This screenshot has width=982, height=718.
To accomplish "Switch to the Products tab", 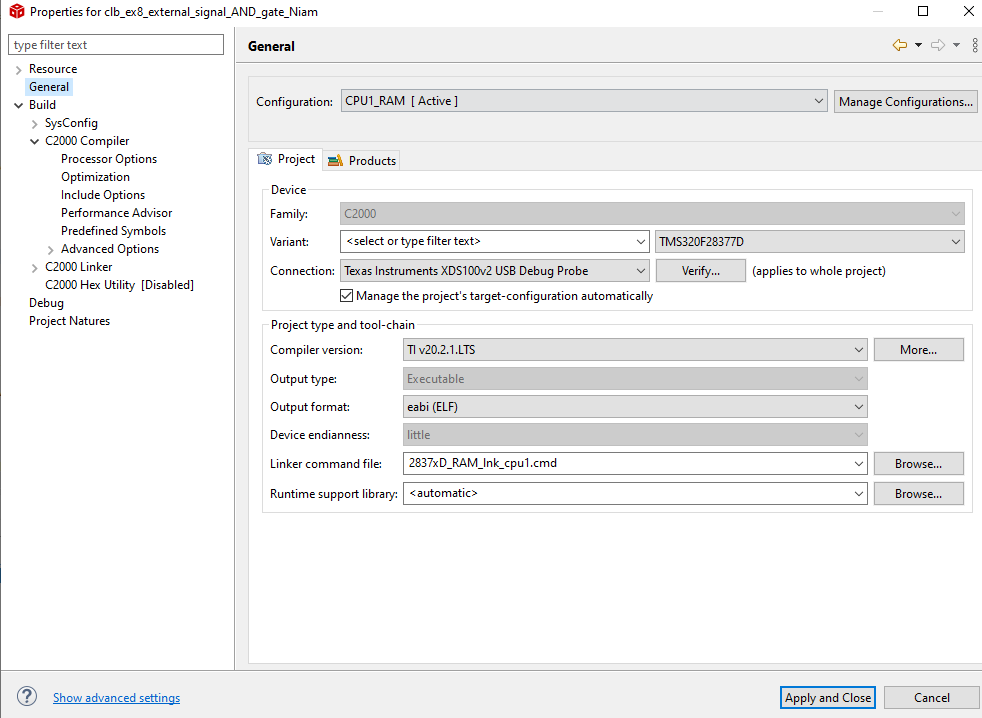I will click(x=361, y=160).
